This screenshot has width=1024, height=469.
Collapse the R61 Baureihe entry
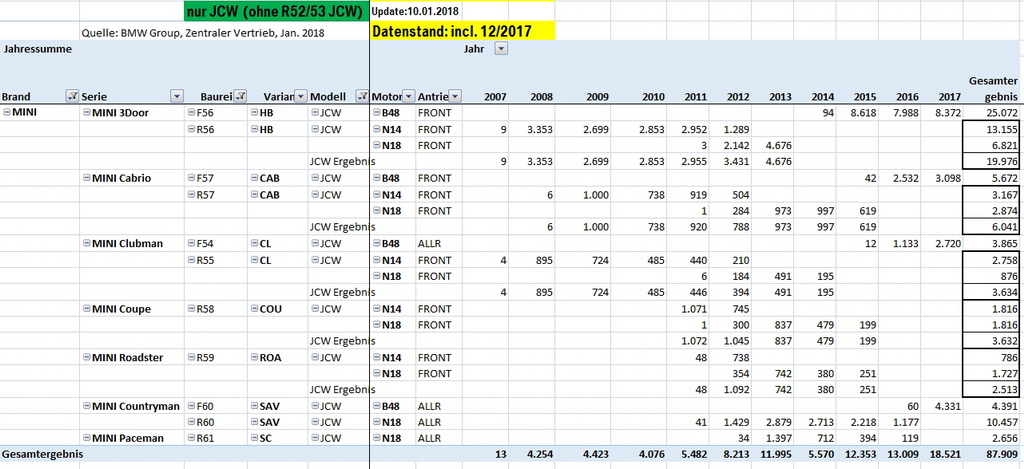[x=191, y=437]
